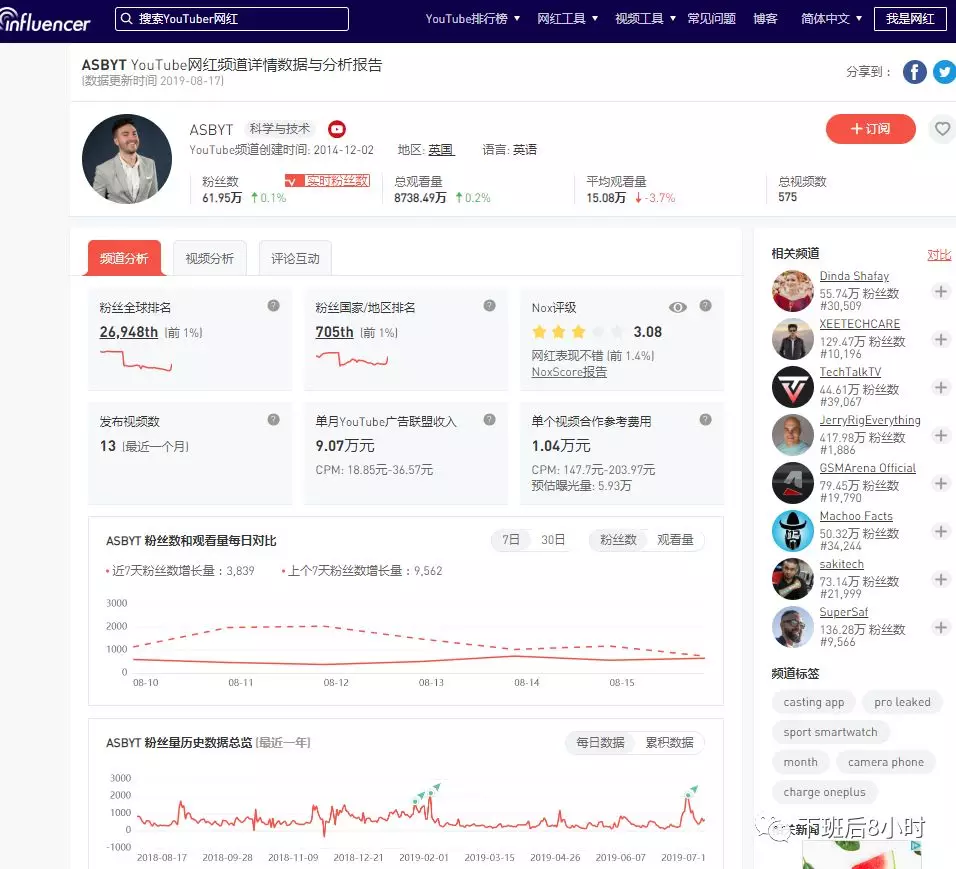Show 观看量 in daily chart

coord(675,540)
